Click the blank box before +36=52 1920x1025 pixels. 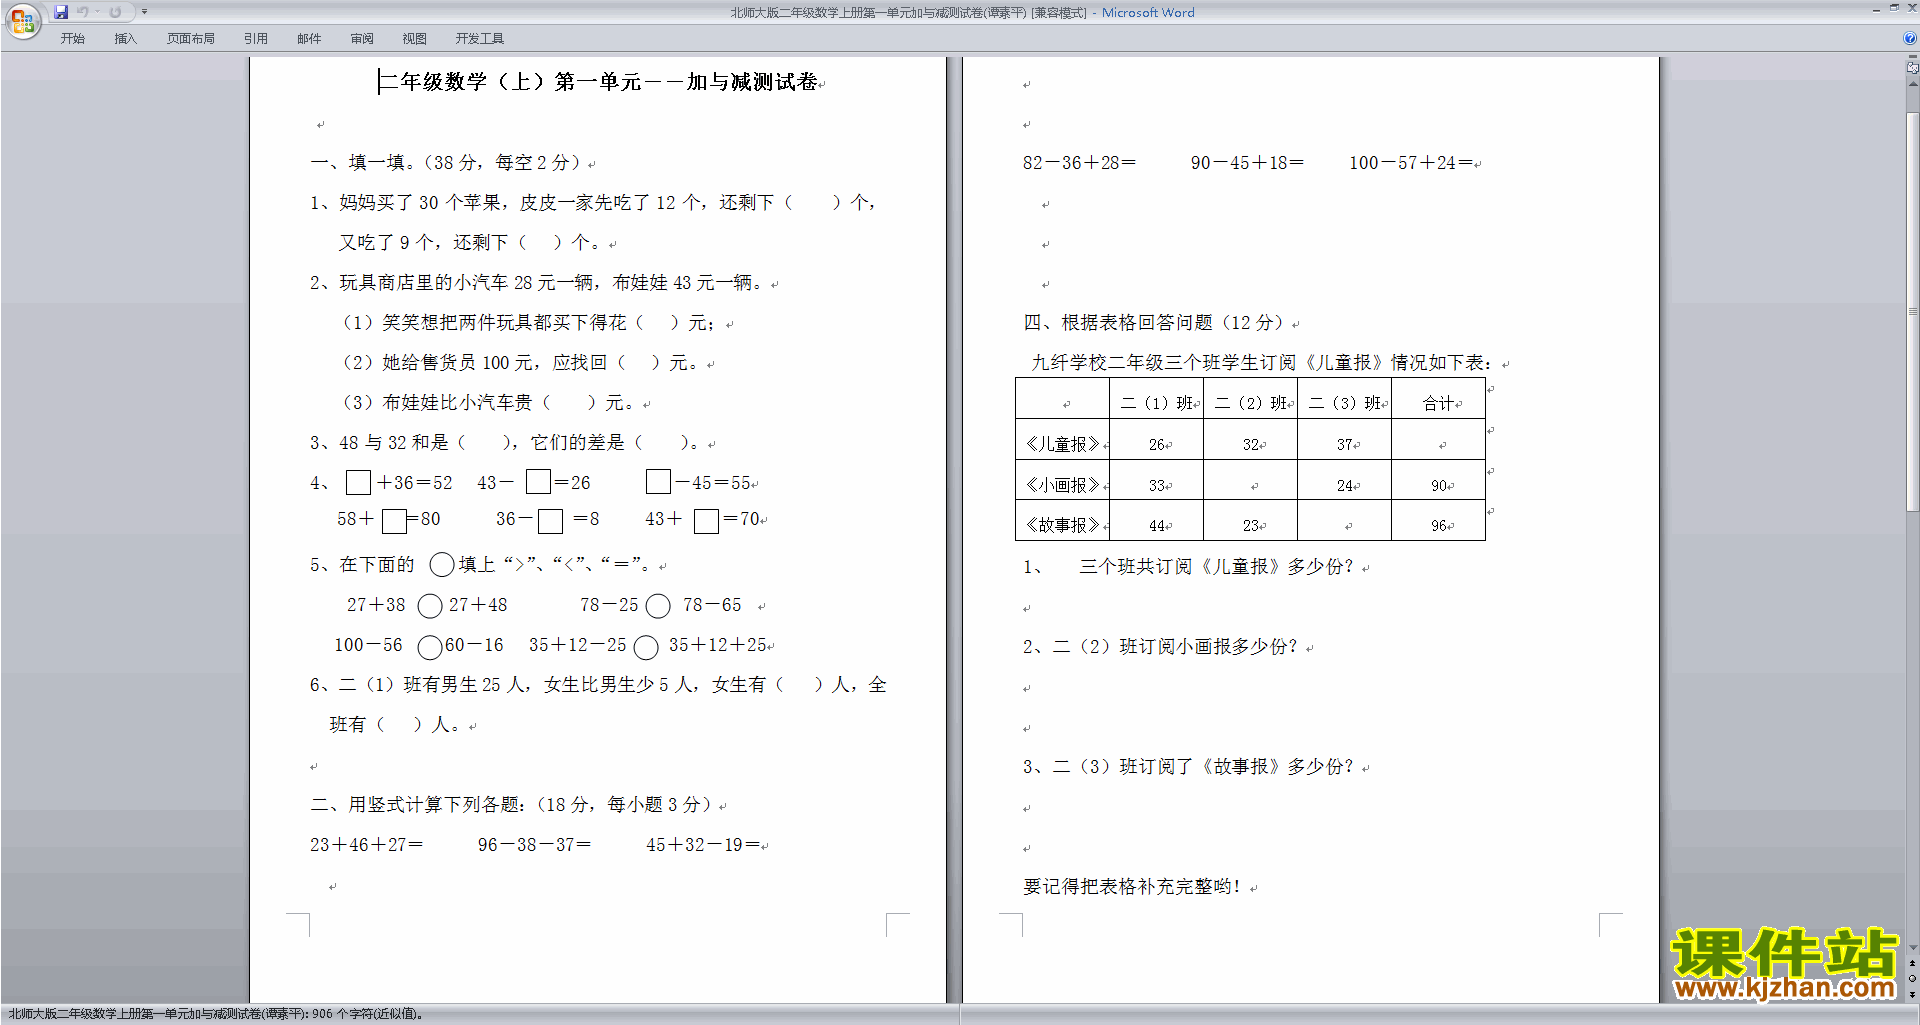click(358, 483)
